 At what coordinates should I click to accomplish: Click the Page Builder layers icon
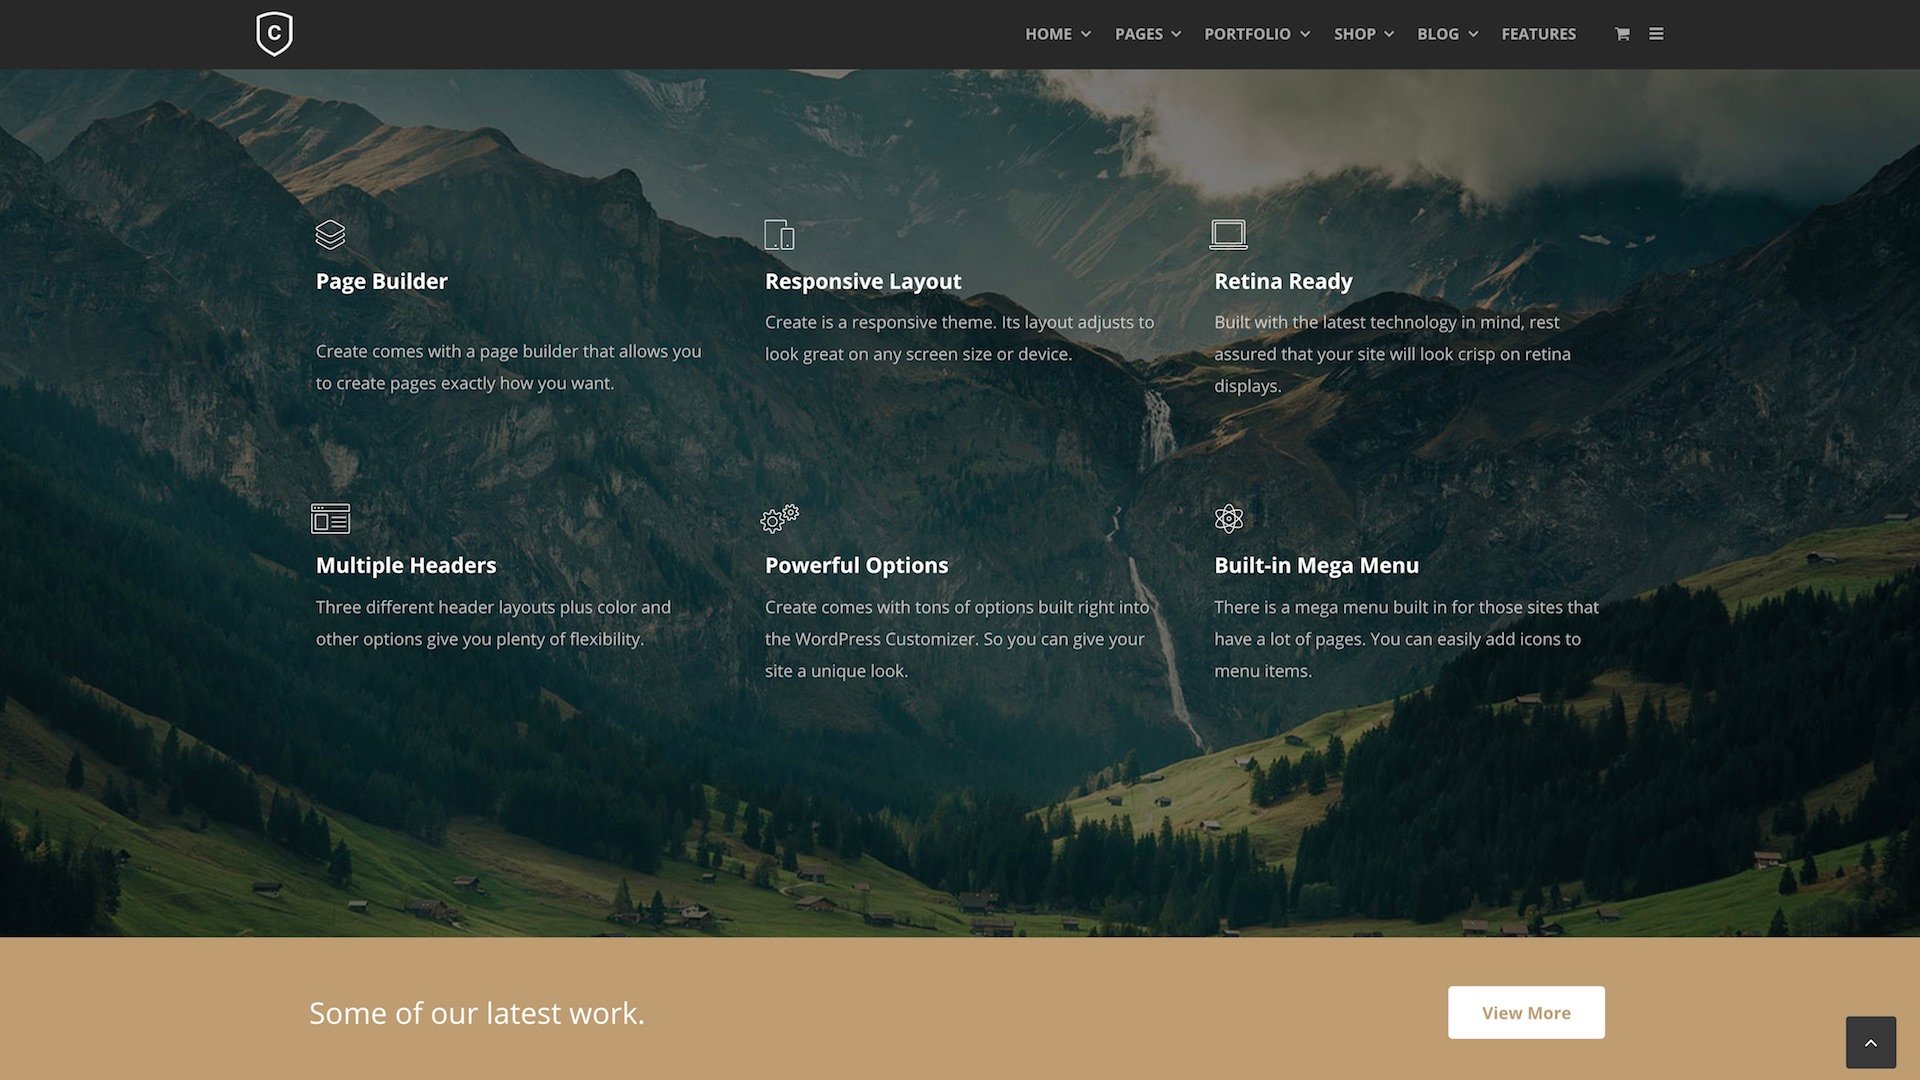[x=330, y=233]
